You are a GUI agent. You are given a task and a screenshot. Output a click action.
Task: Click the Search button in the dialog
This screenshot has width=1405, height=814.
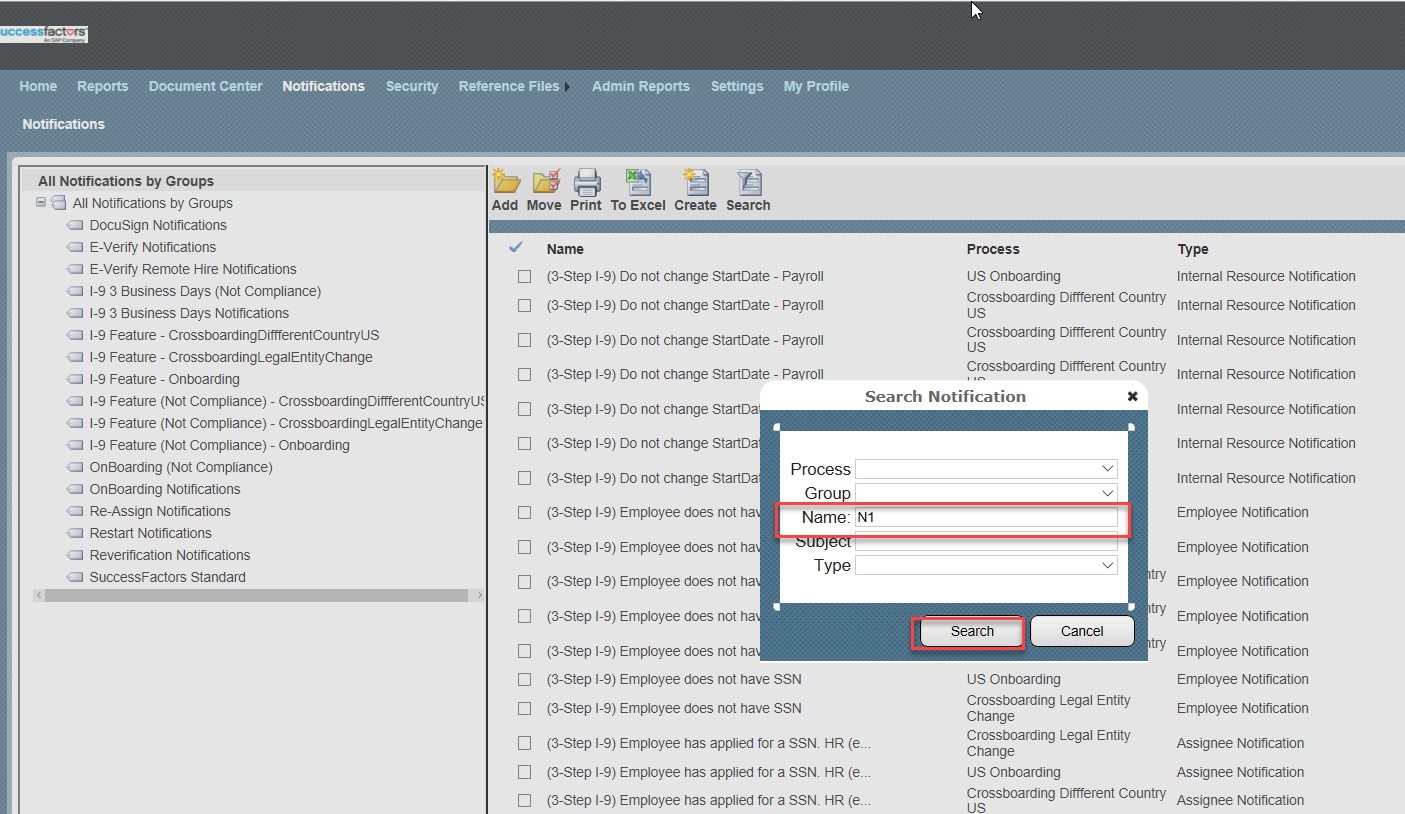pyautogui.click(x=972, y=631)
